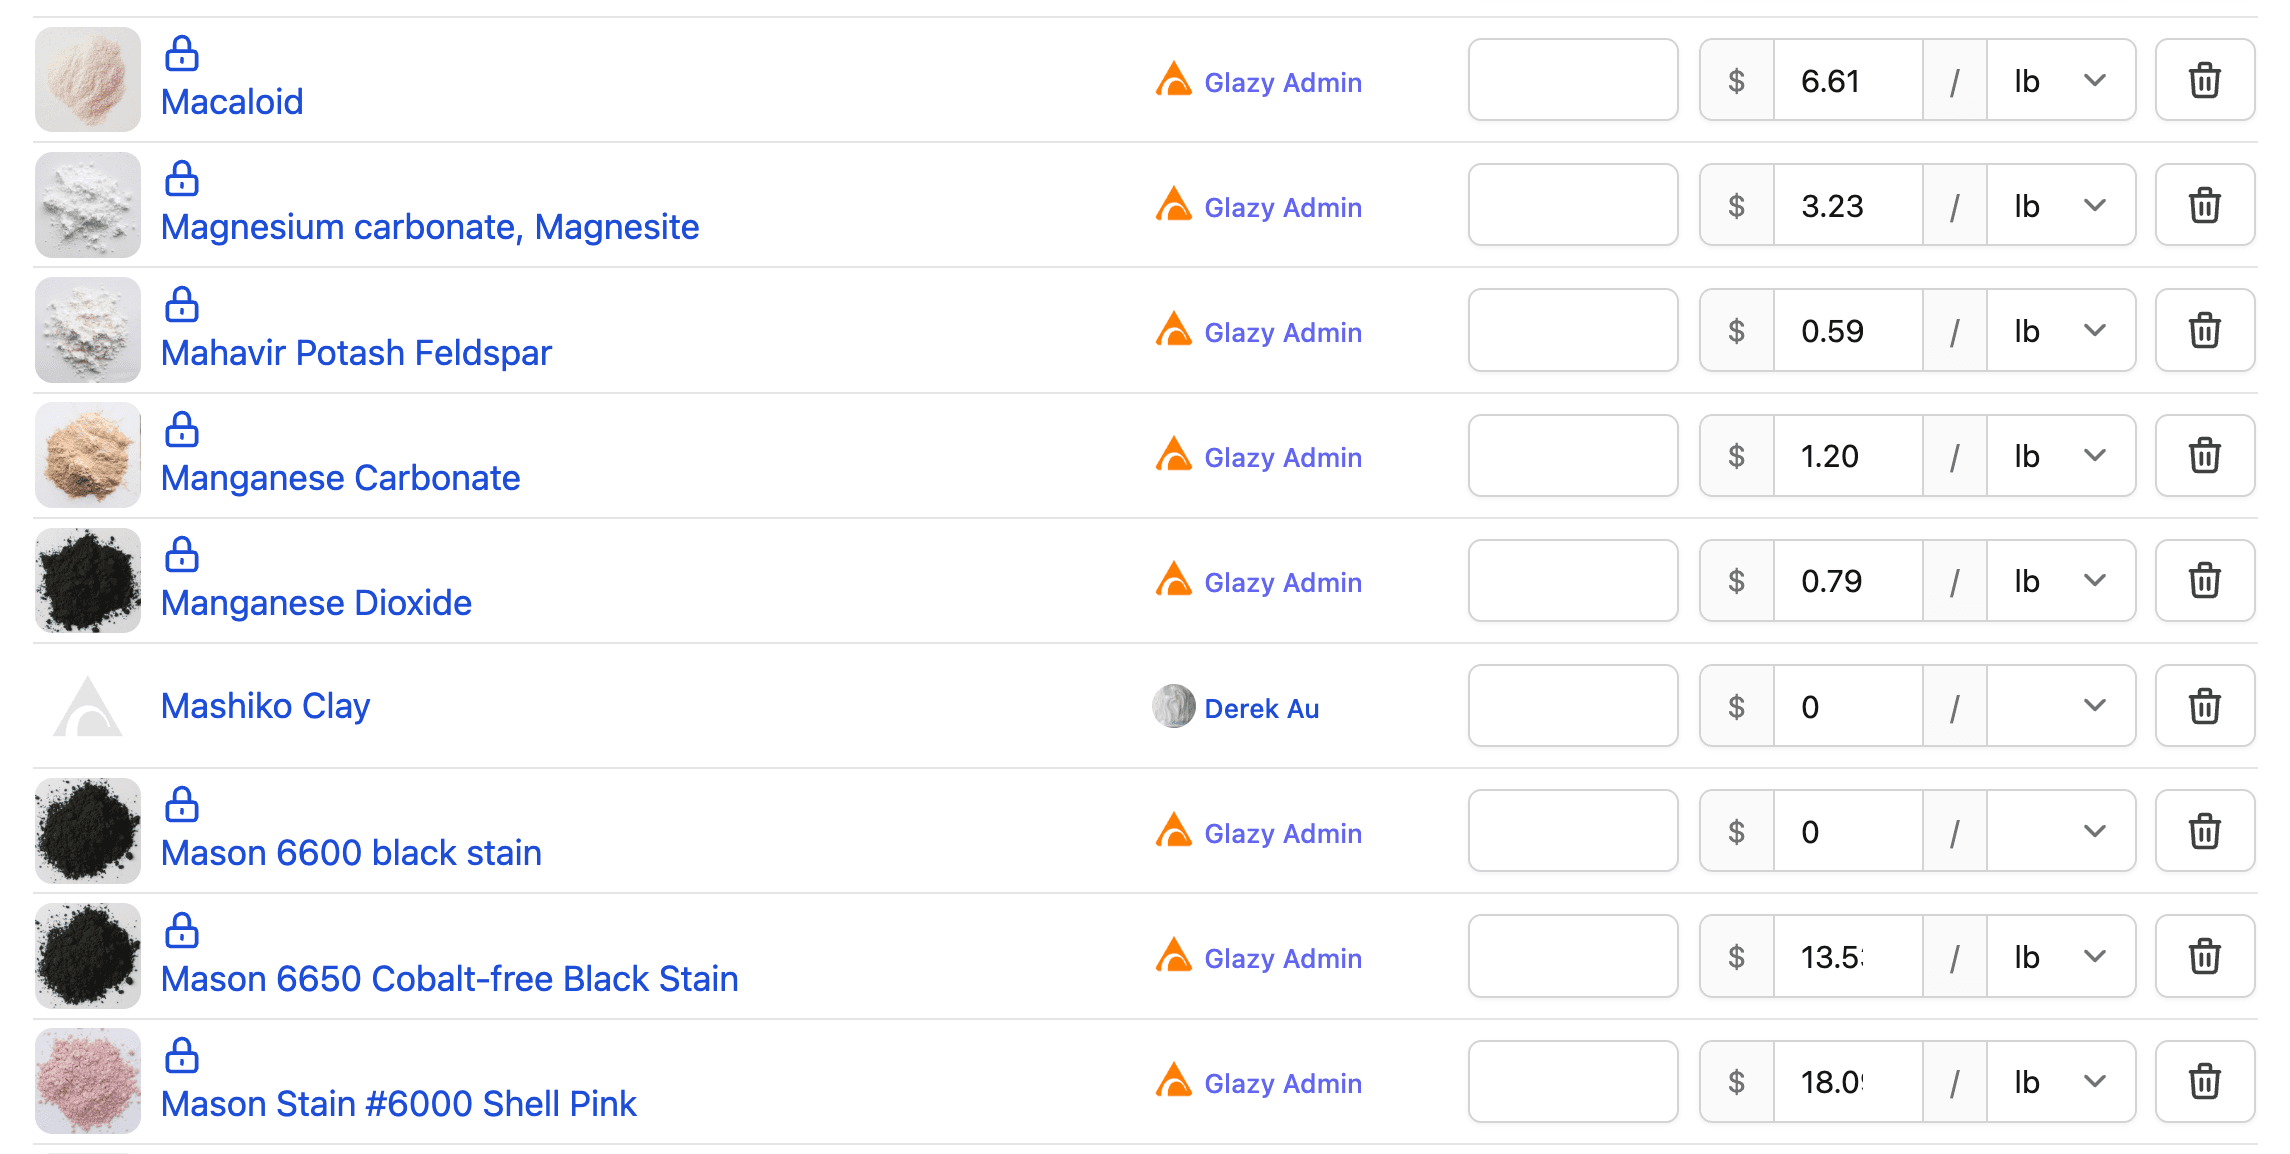Open unit dropdown for Mason Stain #6000 Shell Pink

tap(2060, 1082)
